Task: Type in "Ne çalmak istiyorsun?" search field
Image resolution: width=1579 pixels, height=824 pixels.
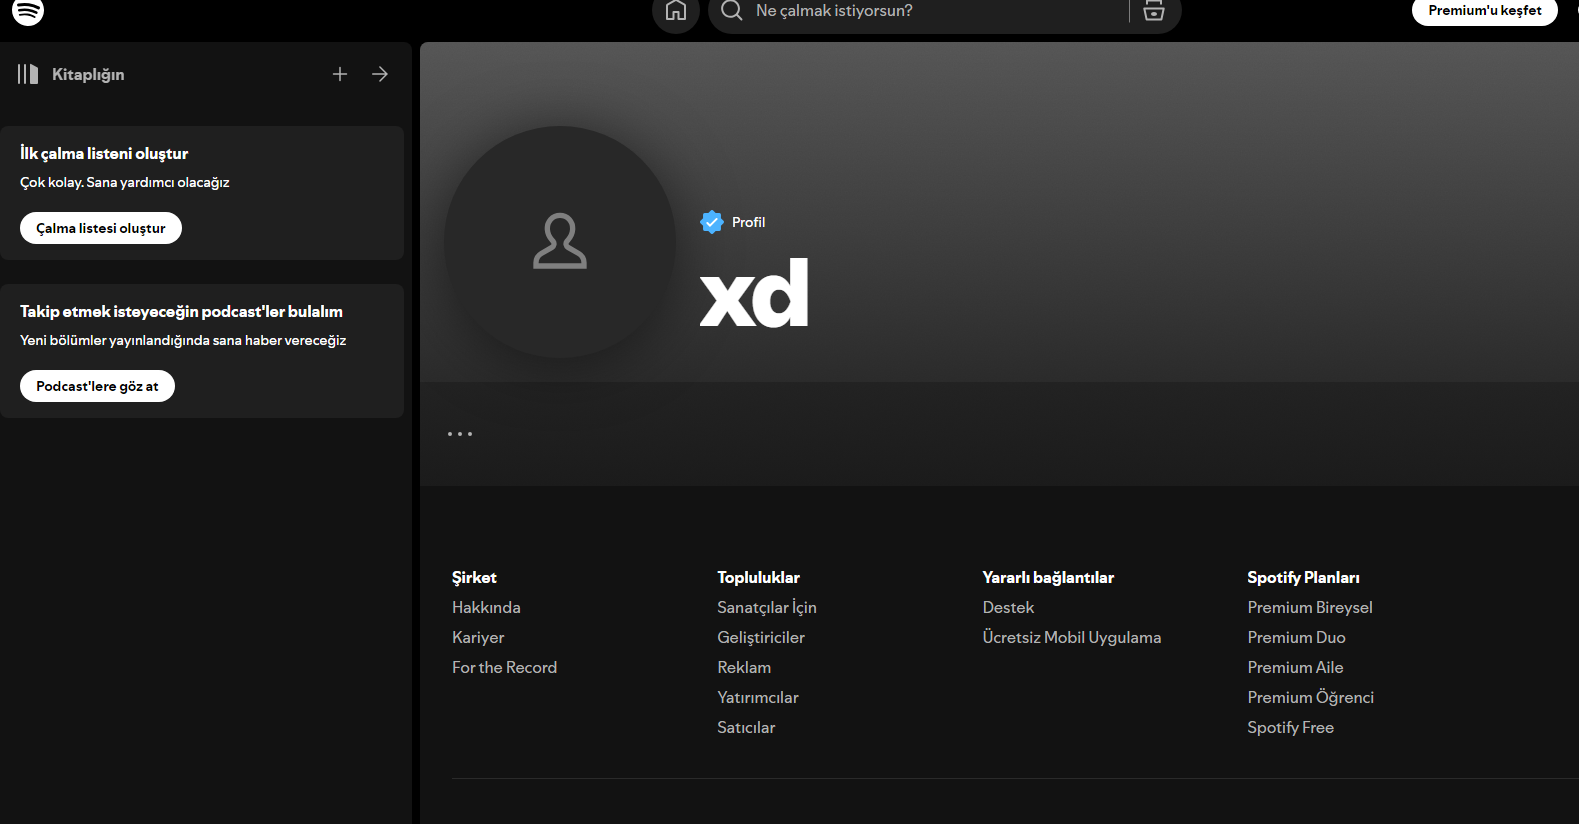Action: pyautogui.click(x=930, y=11)
